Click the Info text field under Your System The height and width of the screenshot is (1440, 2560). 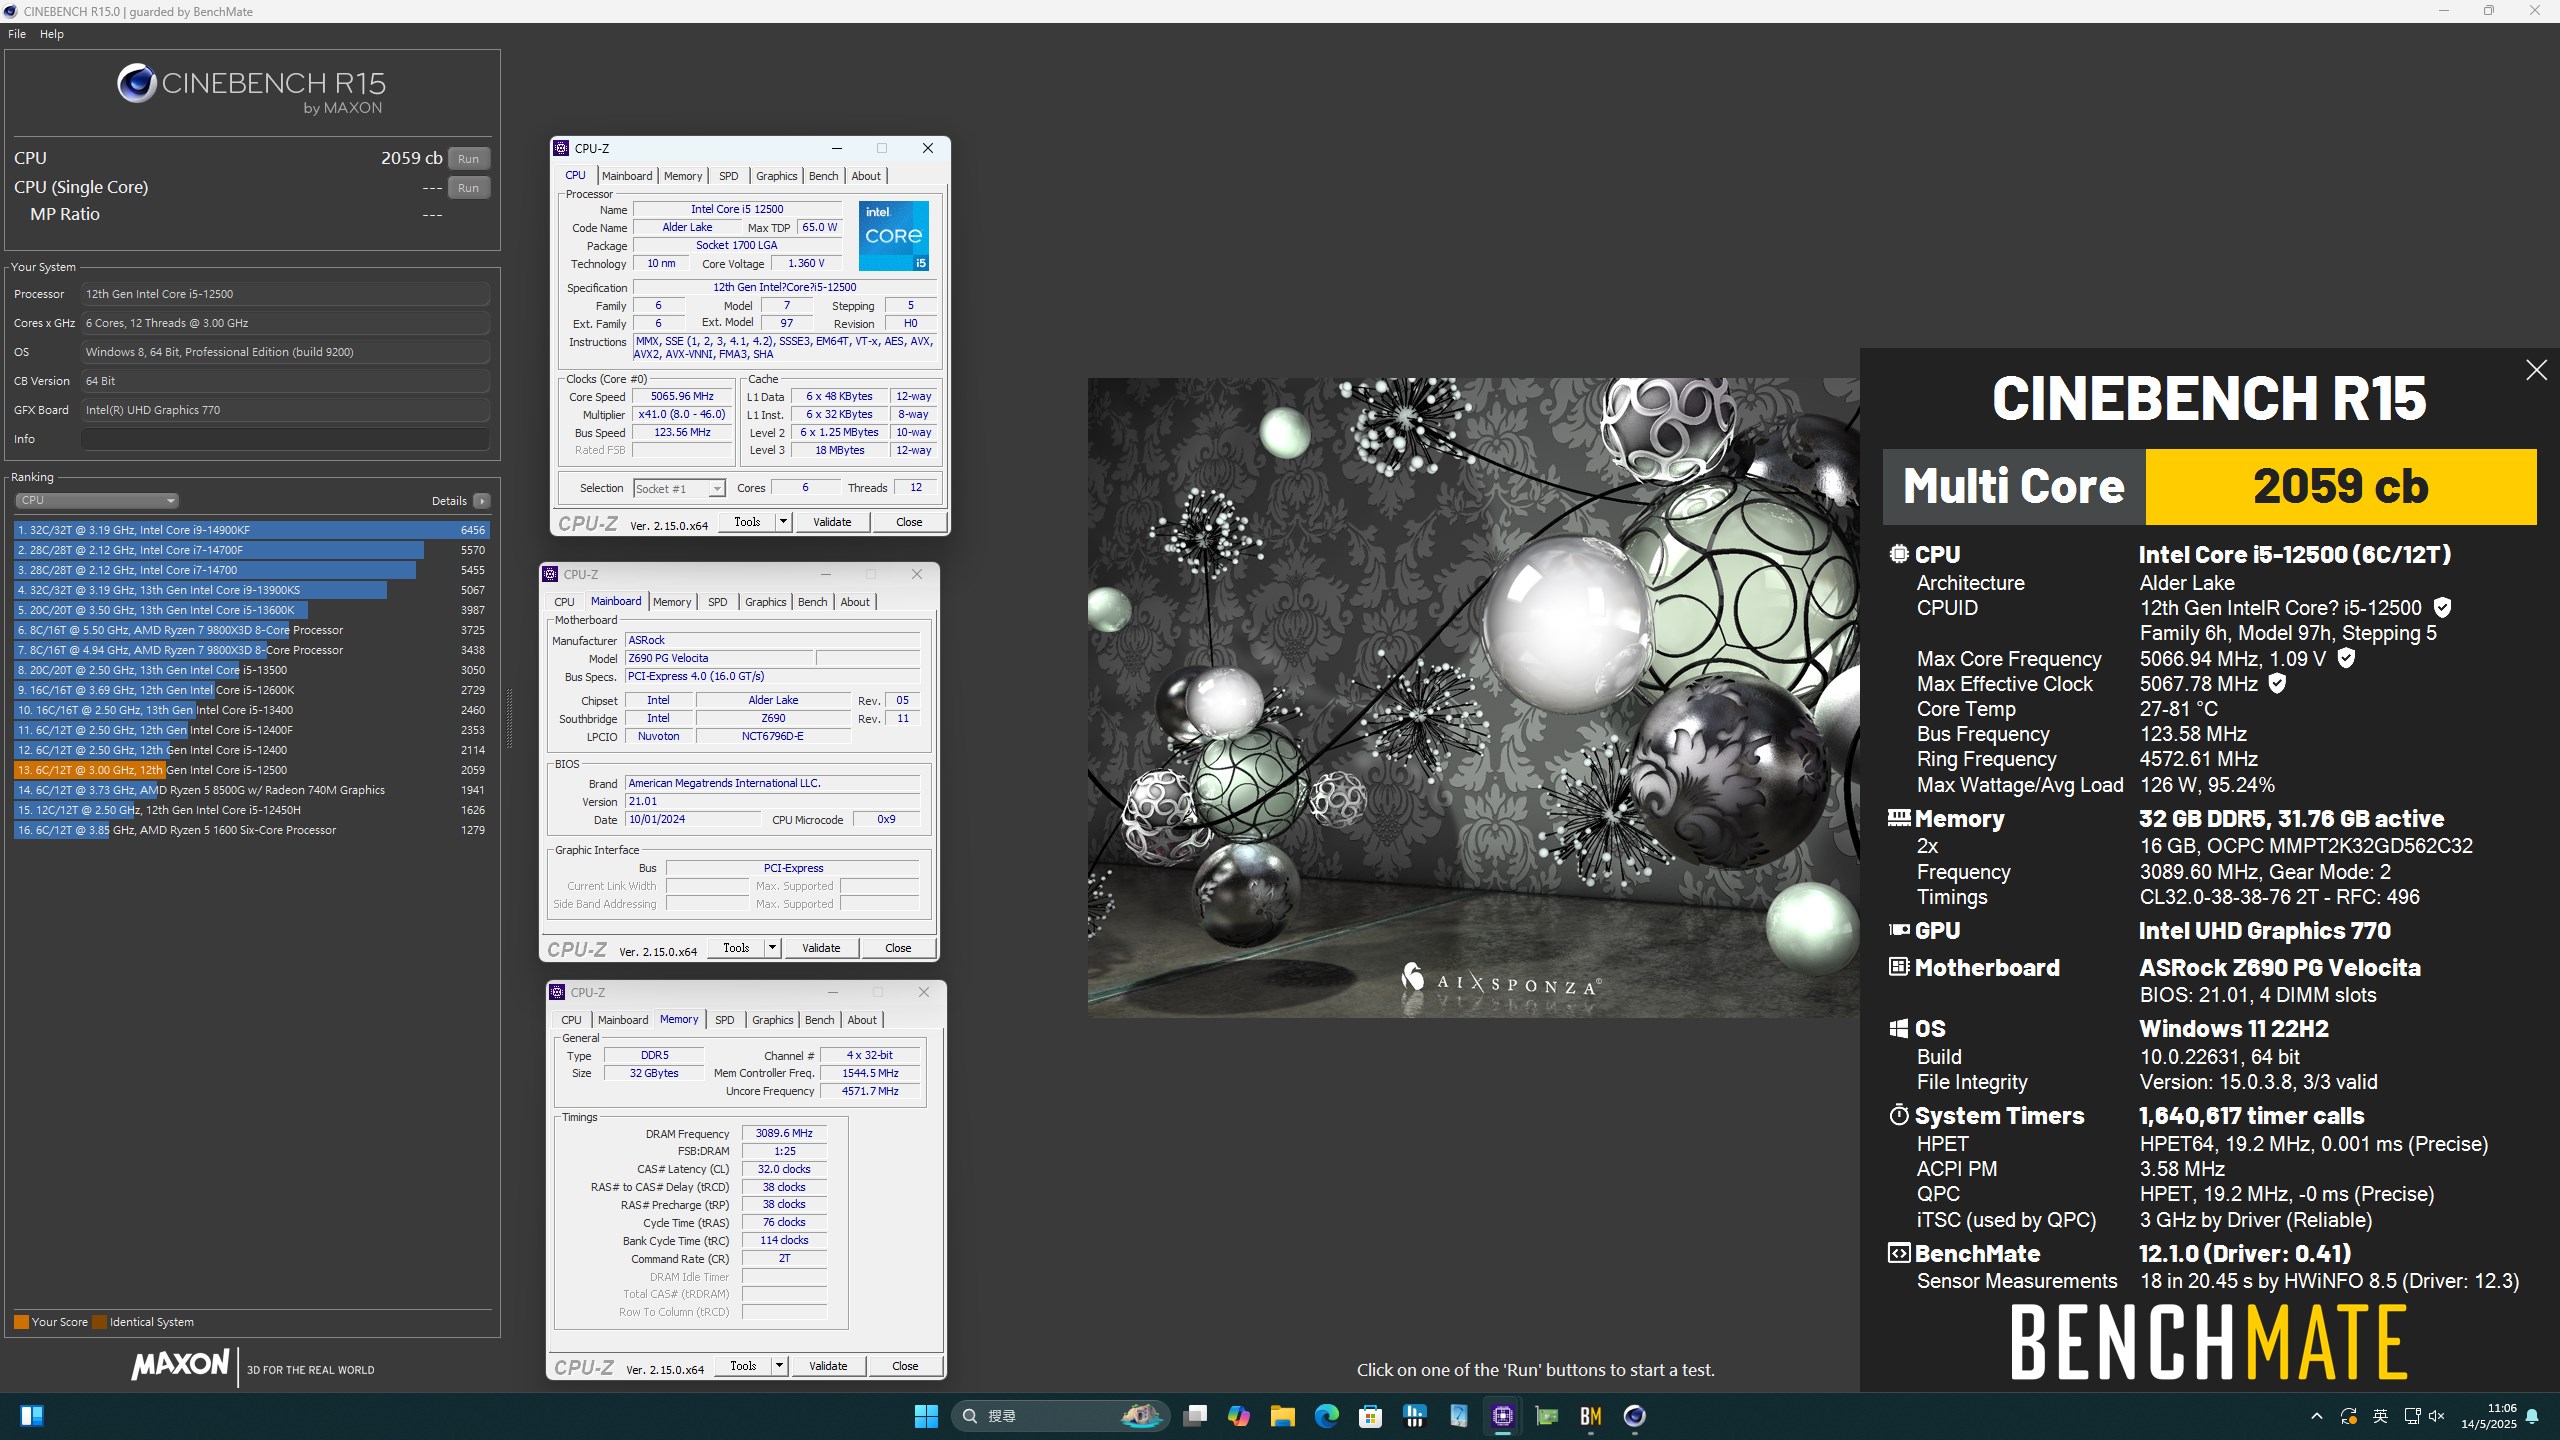pyautogui.click(x=285, y=439)
